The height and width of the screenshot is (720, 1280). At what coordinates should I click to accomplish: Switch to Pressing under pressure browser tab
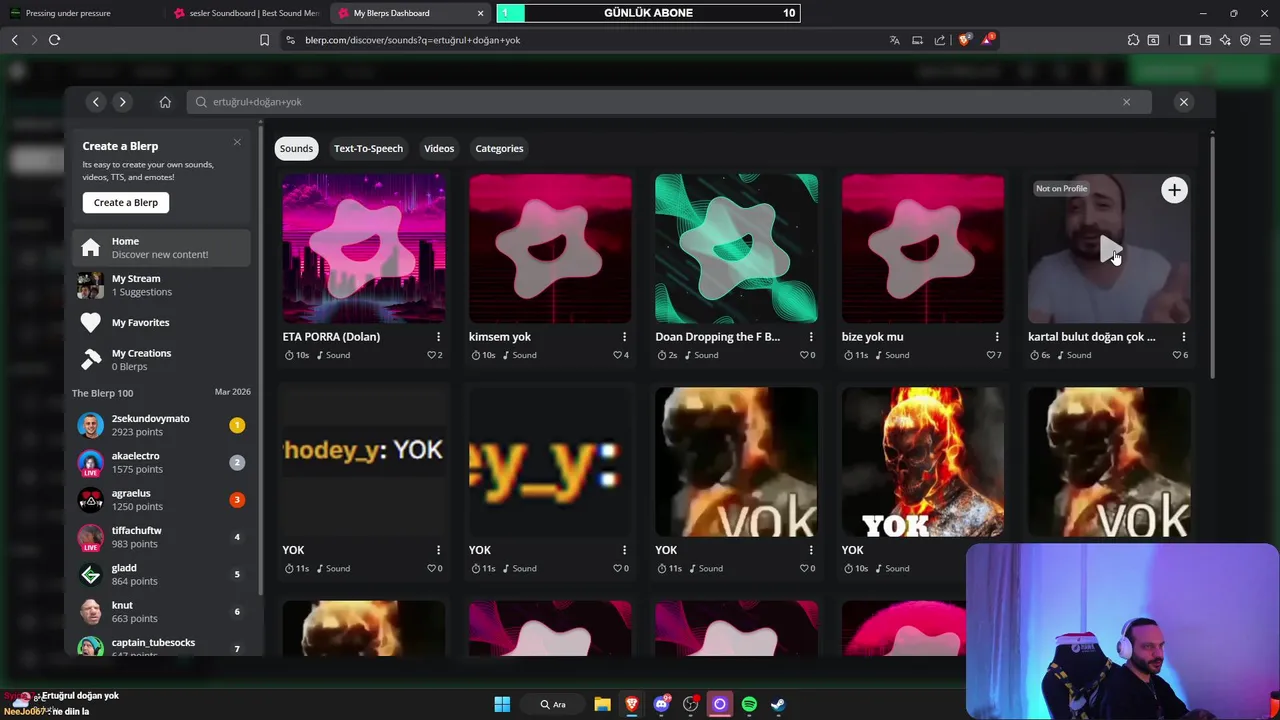82,13
